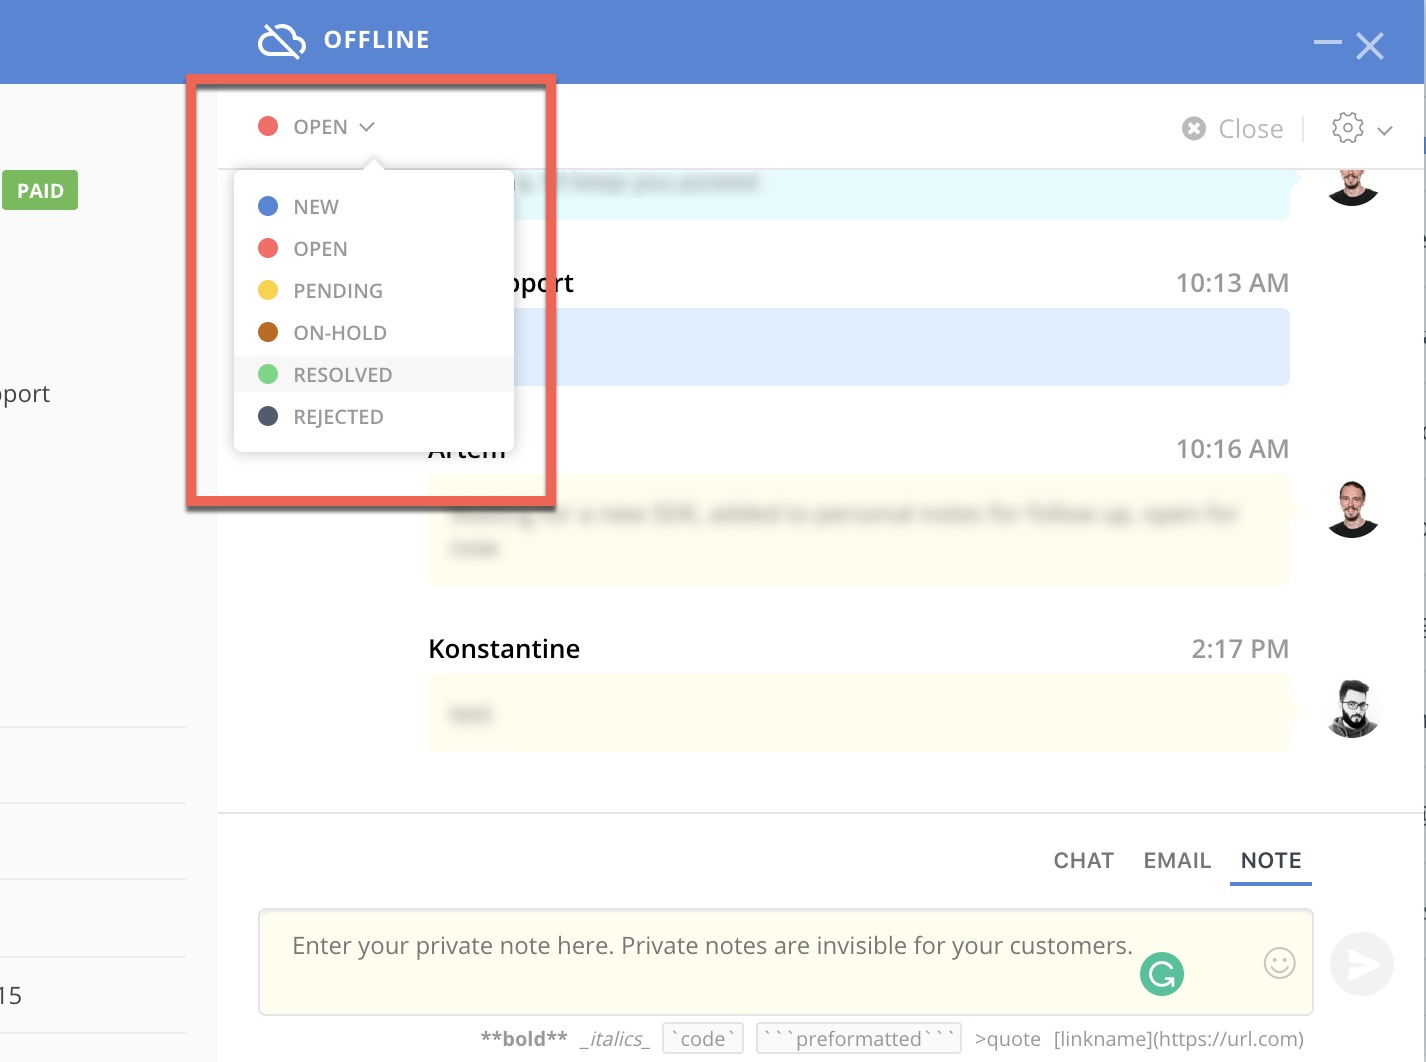Screen dimensions: 1426x1062
Task: Click the Close ticket X icon
Action: (1193, 129)
